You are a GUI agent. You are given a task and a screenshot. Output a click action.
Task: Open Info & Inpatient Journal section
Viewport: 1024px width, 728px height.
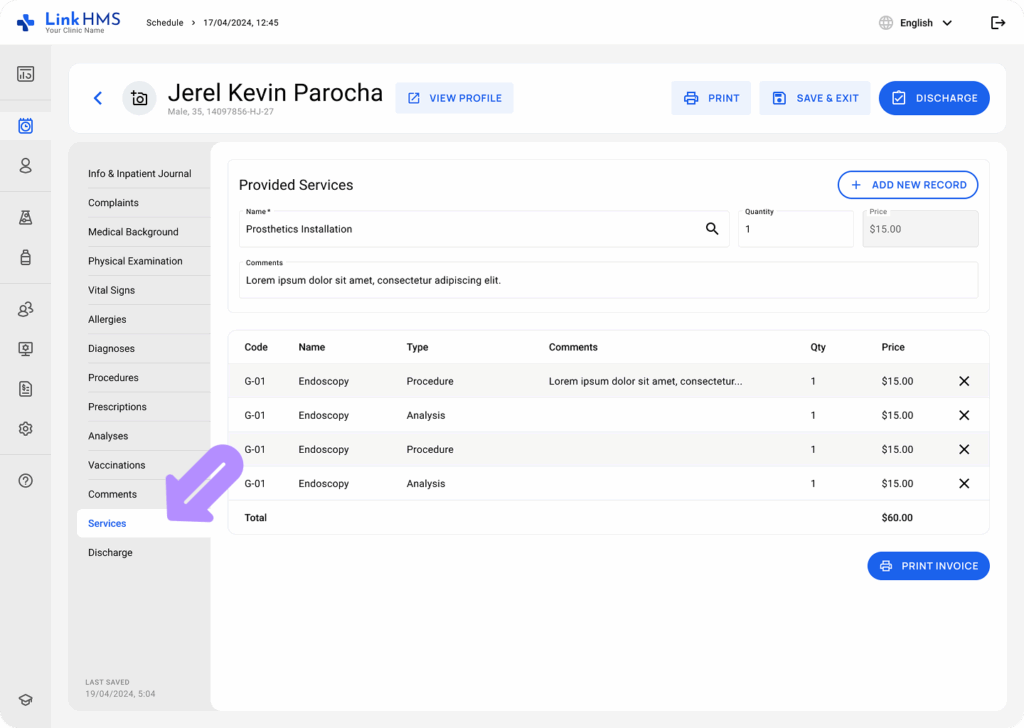tap(140, 174)
